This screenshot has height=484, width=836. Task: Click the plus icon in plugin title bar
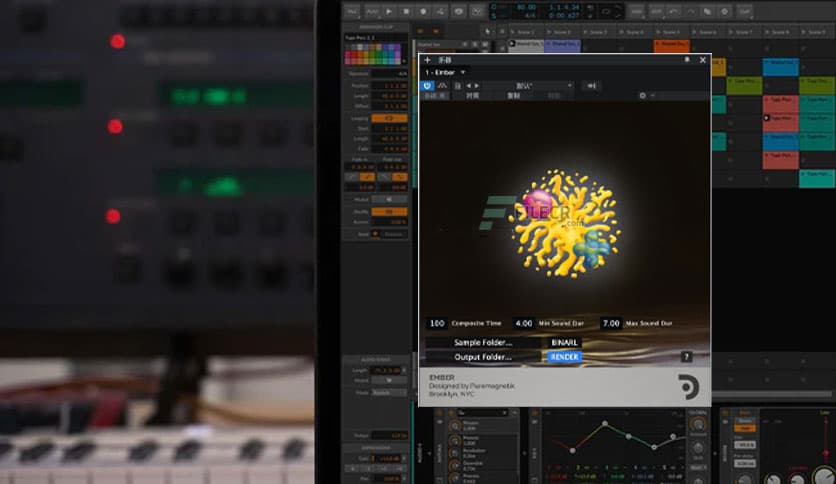point(428,60)
